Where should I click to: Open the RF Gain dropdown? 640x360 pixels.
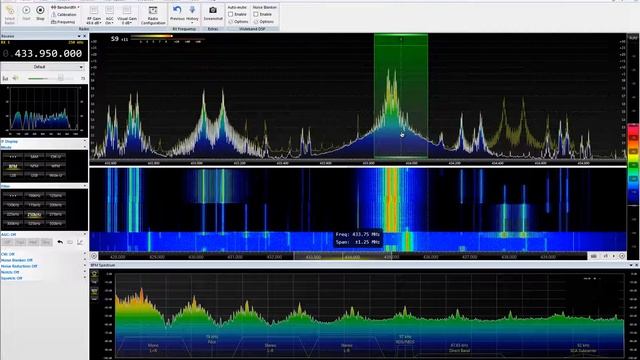coord(94,14)
